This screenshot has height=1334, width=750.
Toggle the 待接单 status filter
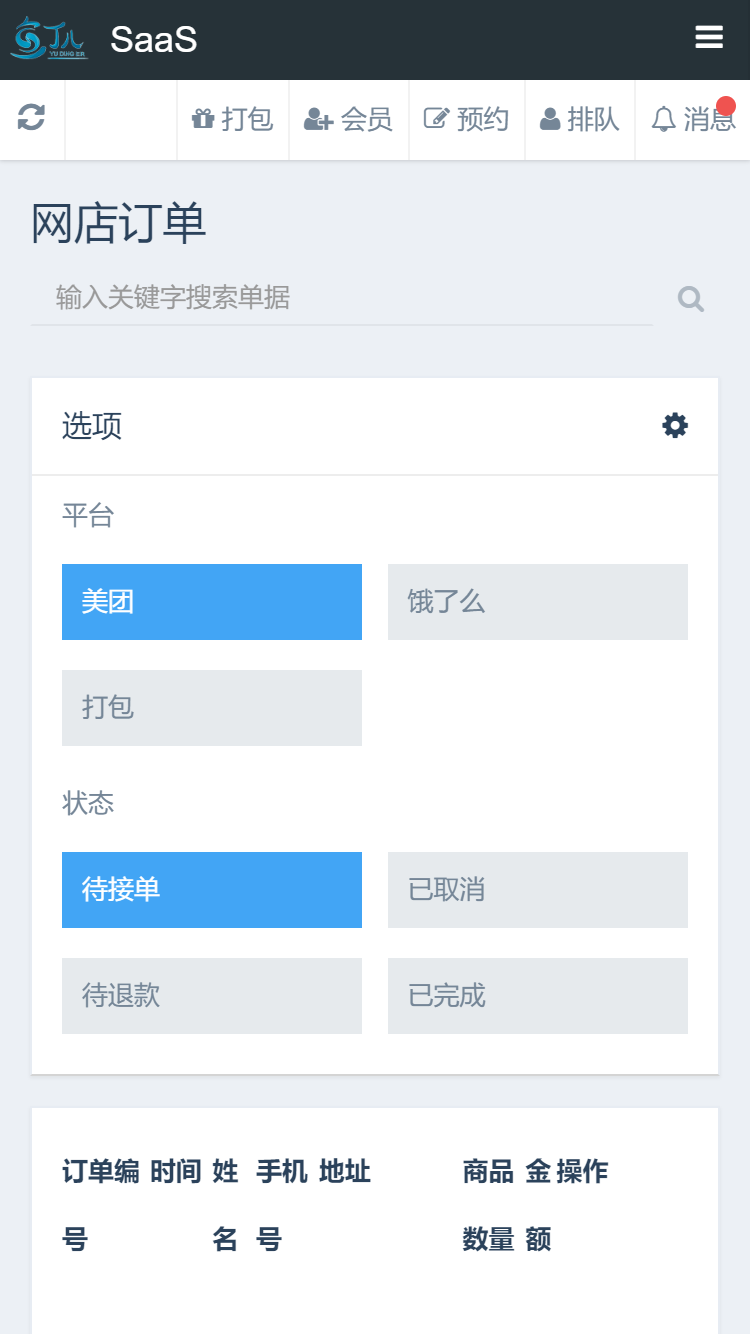pyautogui.click(x=212, y=890)
